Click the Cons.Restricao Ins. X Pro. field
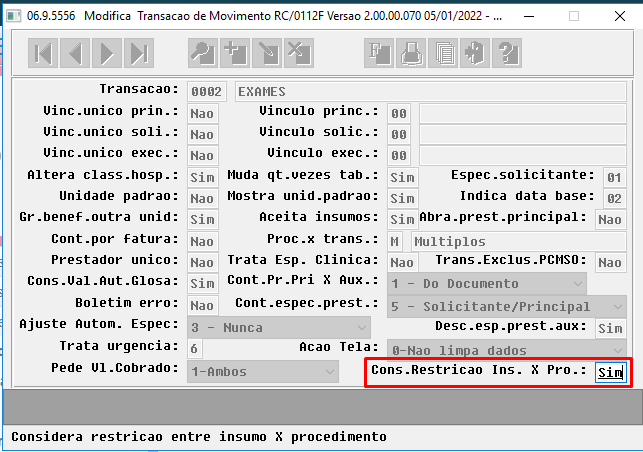Viewport: 643px width, 452px height. 611,372
